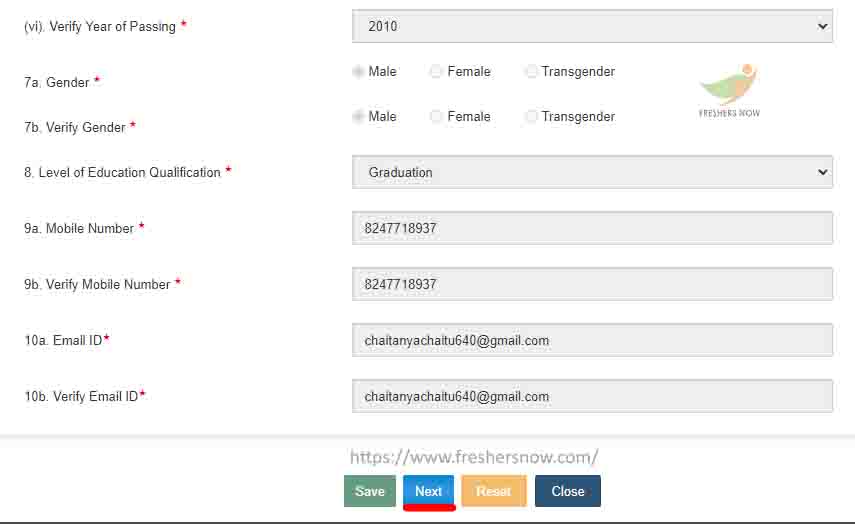This screenshot has height=524, width=855.
Task: Select Male in the 7a Gender row
Action: pyautogui.click(x=358, y=71)
